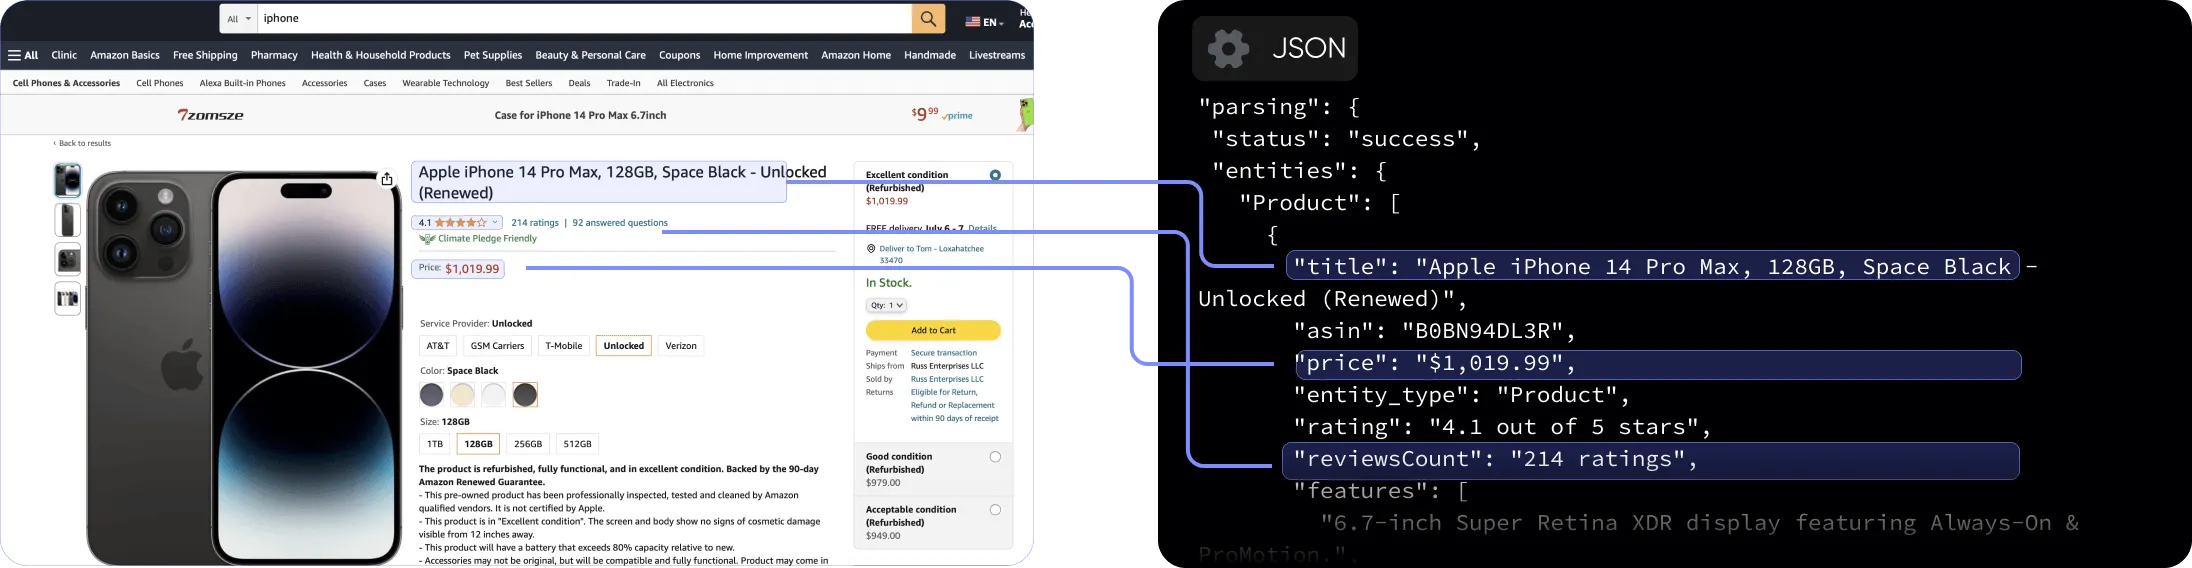Click the "asin": "B0BN94DL3R" JSON line
2192x568 pixels.
coord(1434,331)
